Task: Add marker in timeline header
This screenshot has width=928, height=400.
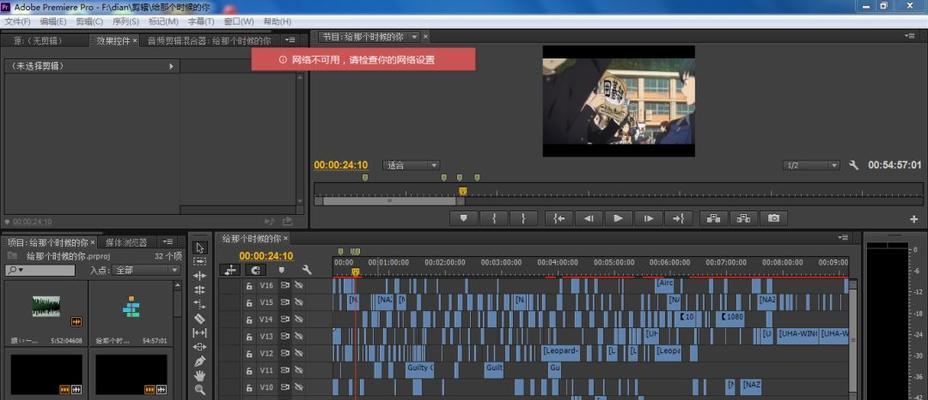Action: click(x=282, y=270)
